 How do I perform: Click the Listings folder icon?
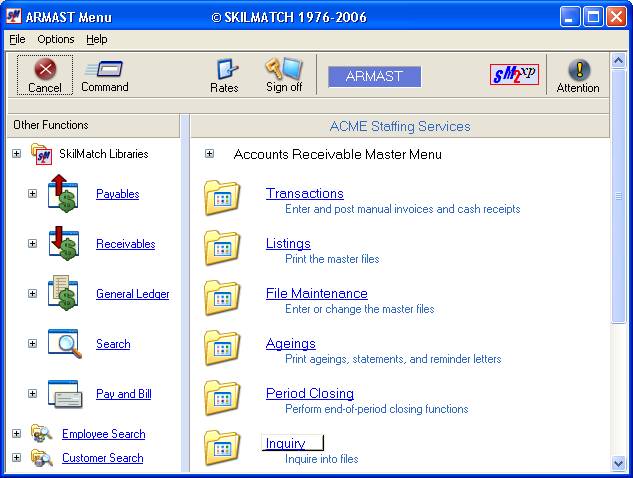222,247
